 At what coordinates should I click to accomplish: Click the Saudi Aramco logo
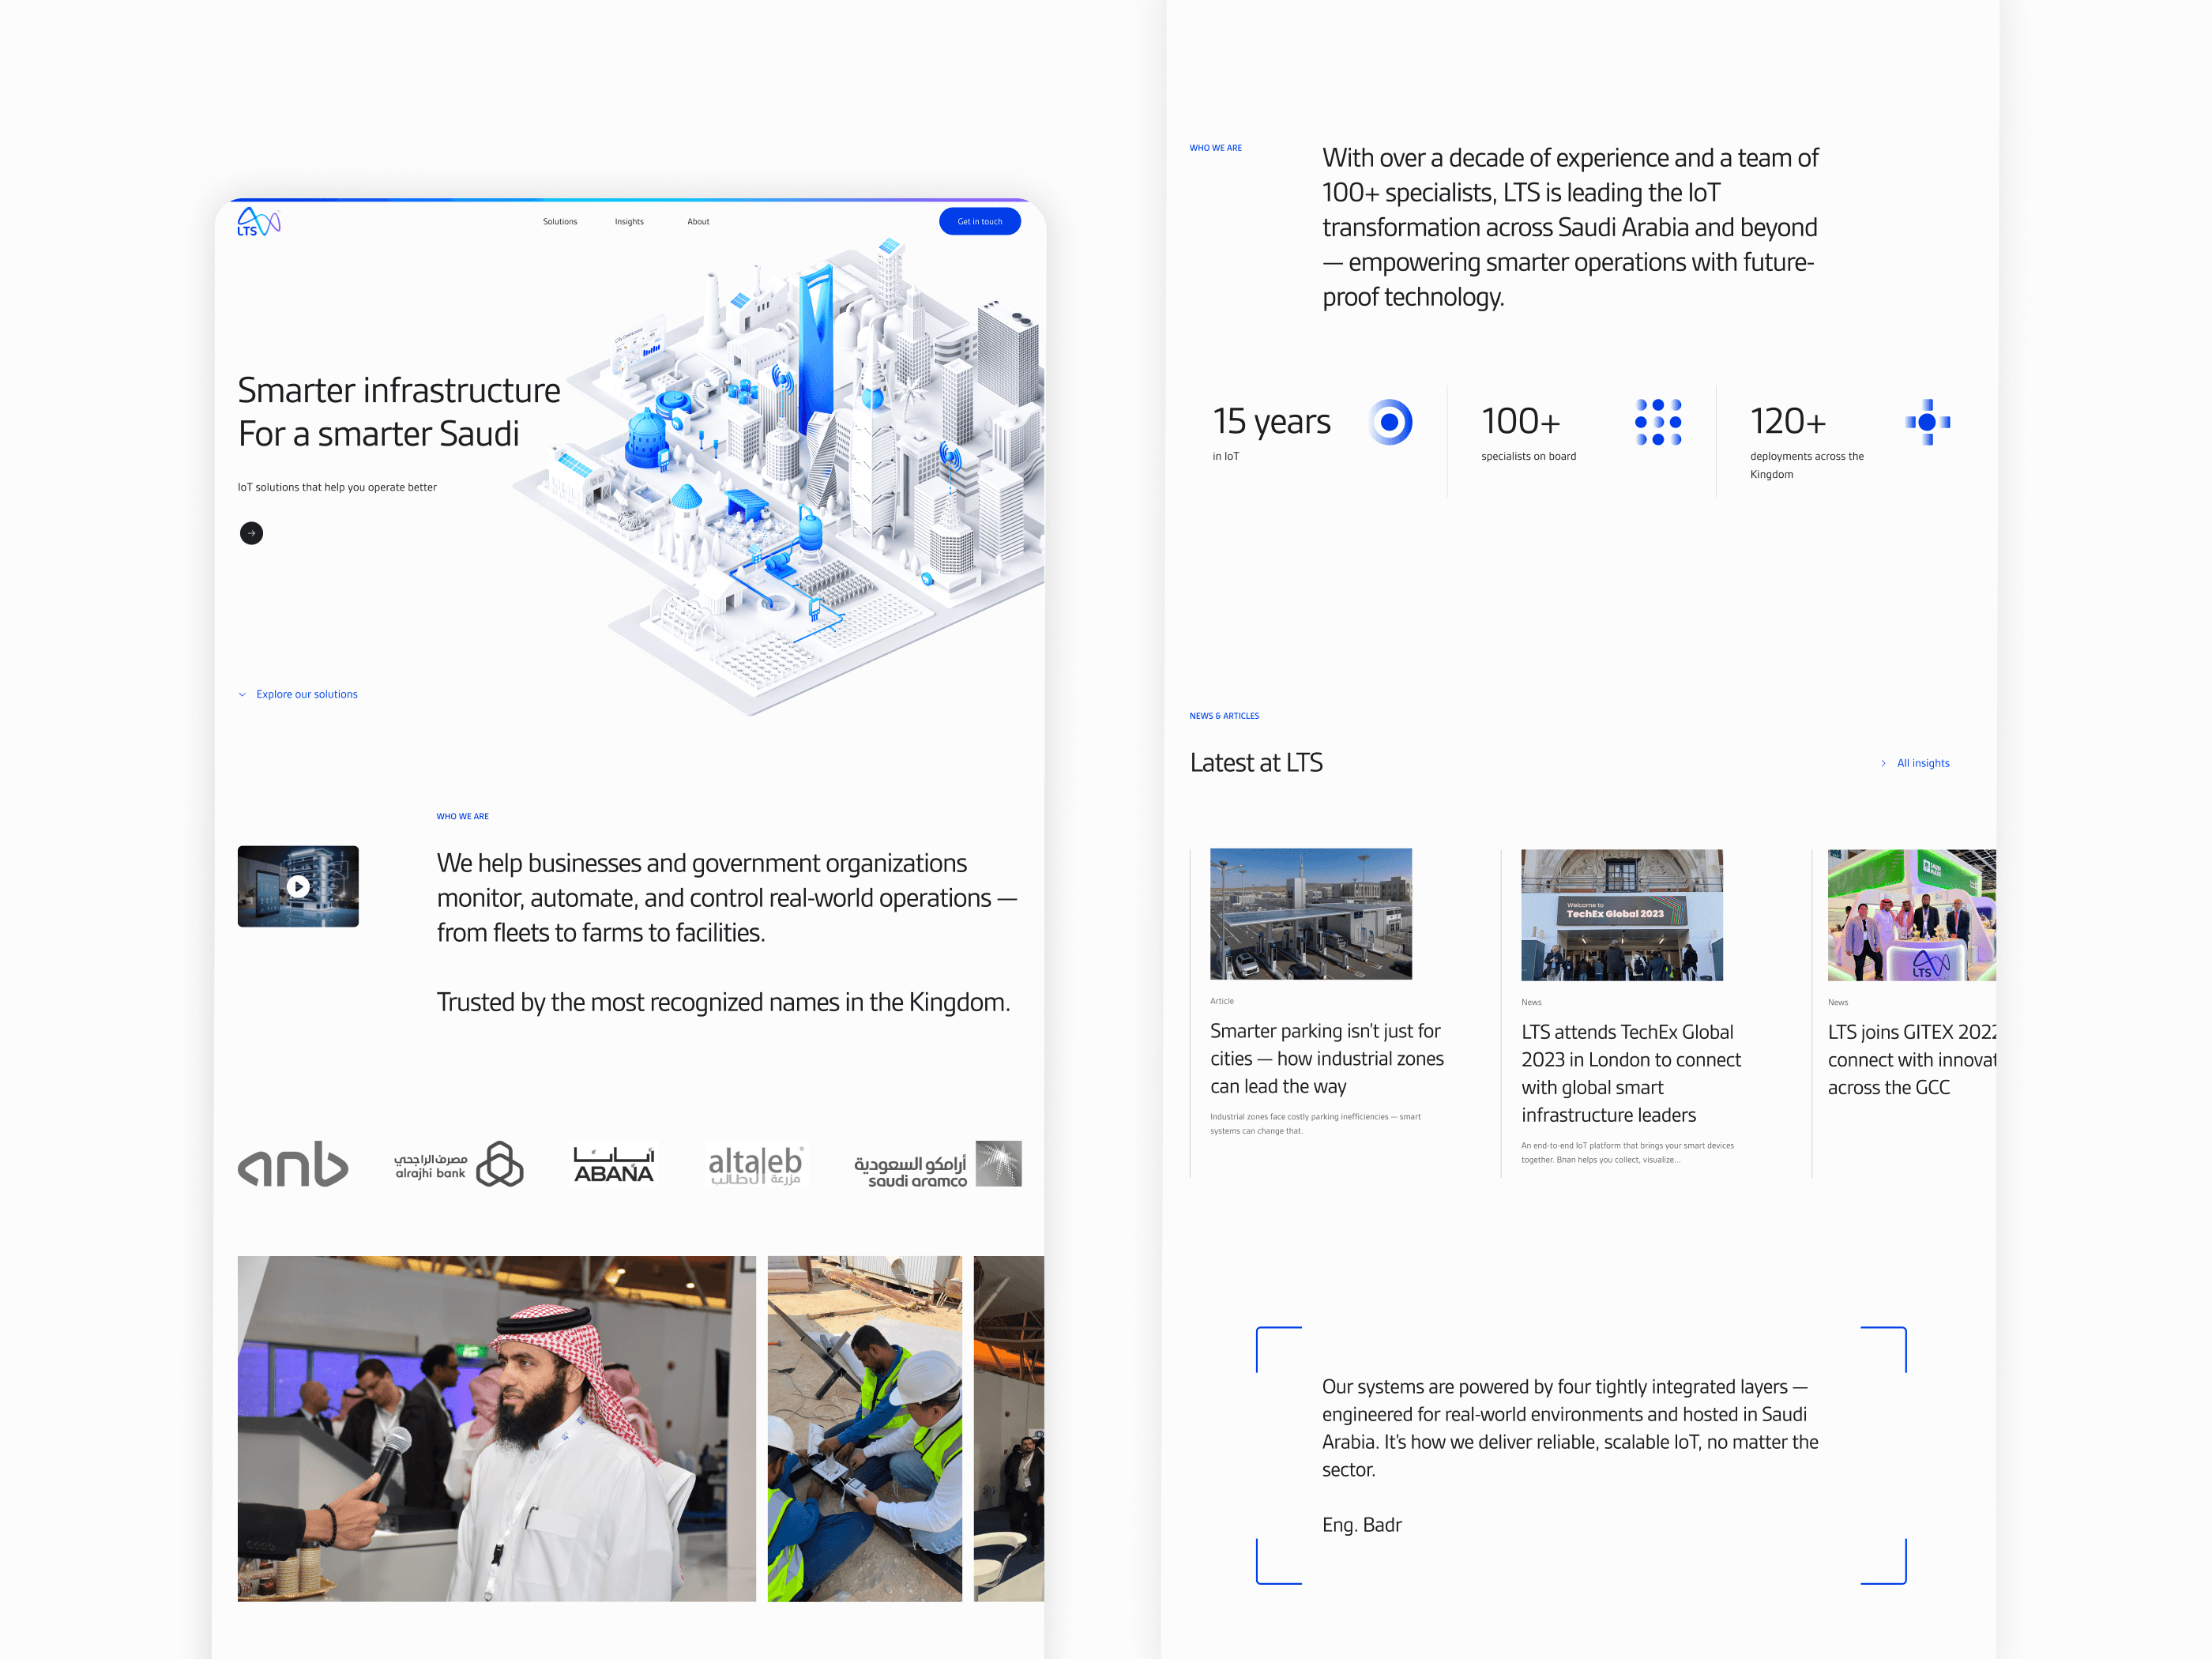(x=937, y=1164)
